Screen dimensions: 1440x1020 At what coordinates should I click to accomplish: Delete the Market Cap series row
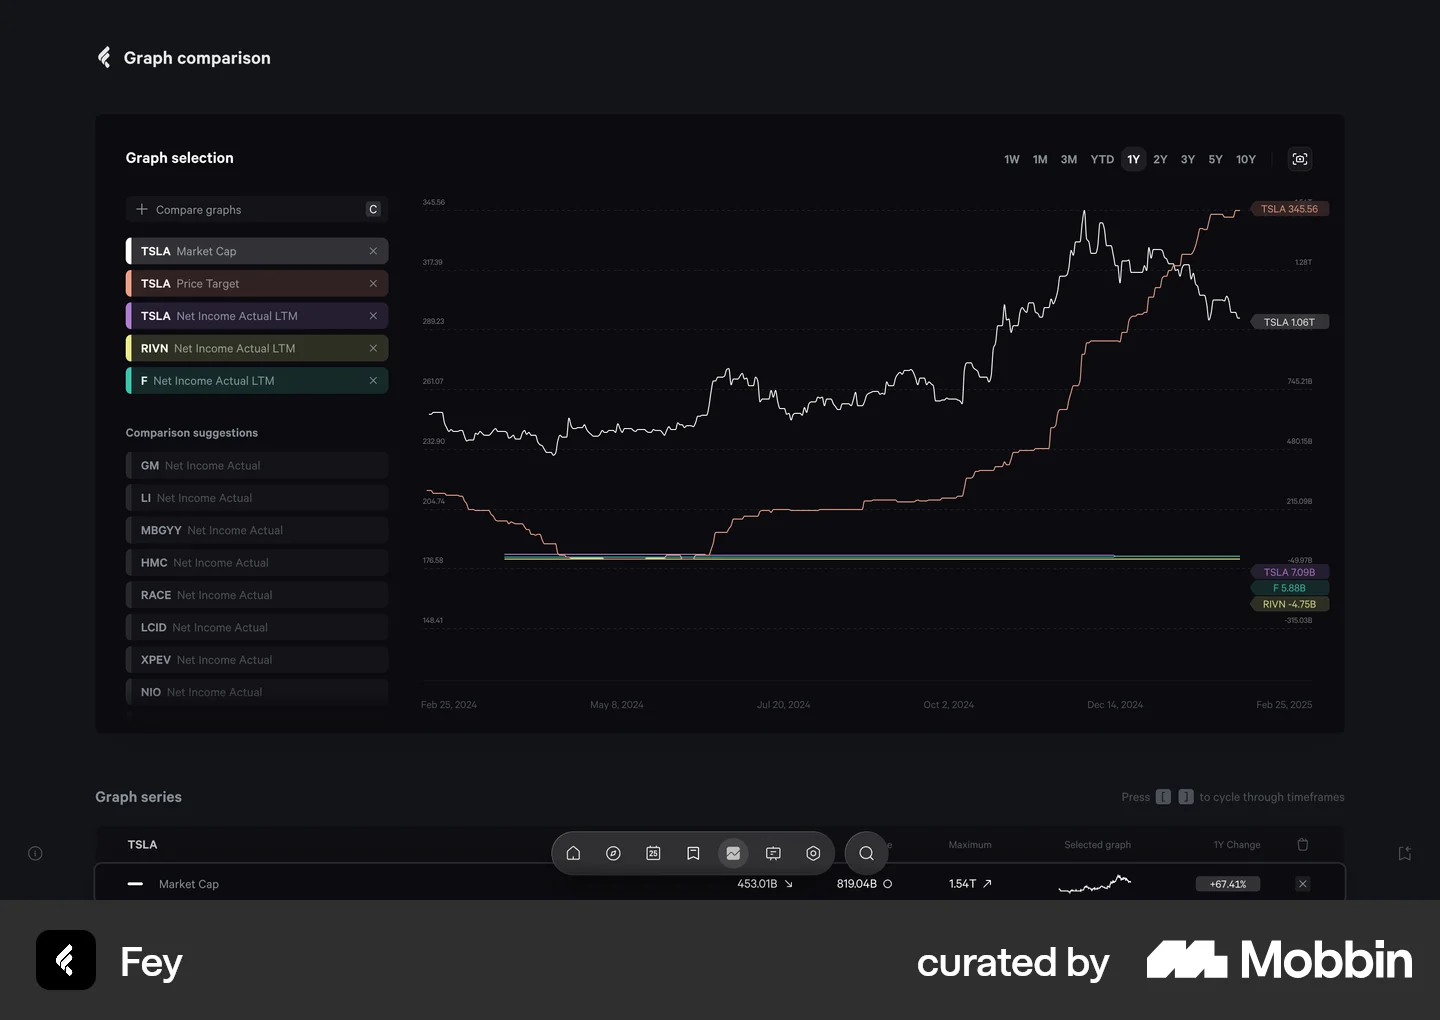pyautogui.click(x=1302, y=884)
